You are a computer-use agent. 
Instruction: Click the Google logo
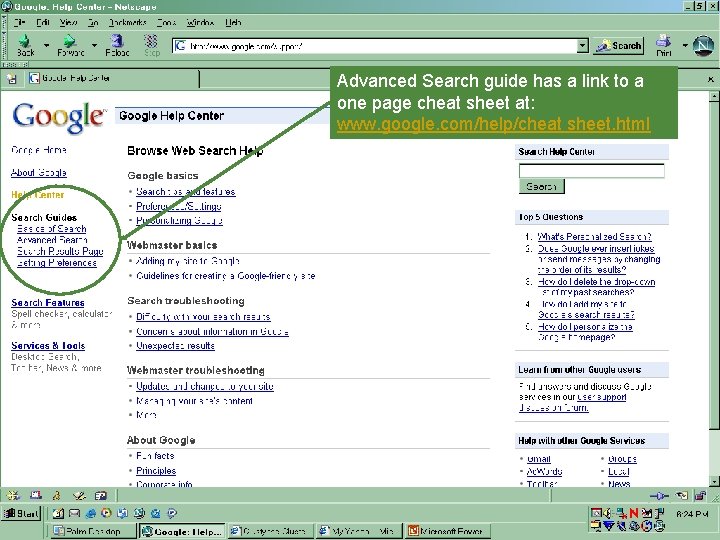point(59,118)
